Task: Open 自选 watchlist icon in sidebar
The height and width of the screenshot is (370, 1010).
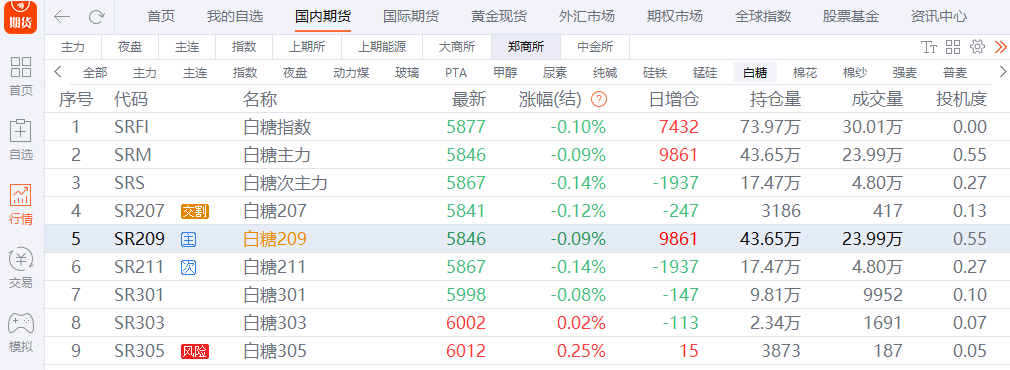Action: click(x=21, y=139)
